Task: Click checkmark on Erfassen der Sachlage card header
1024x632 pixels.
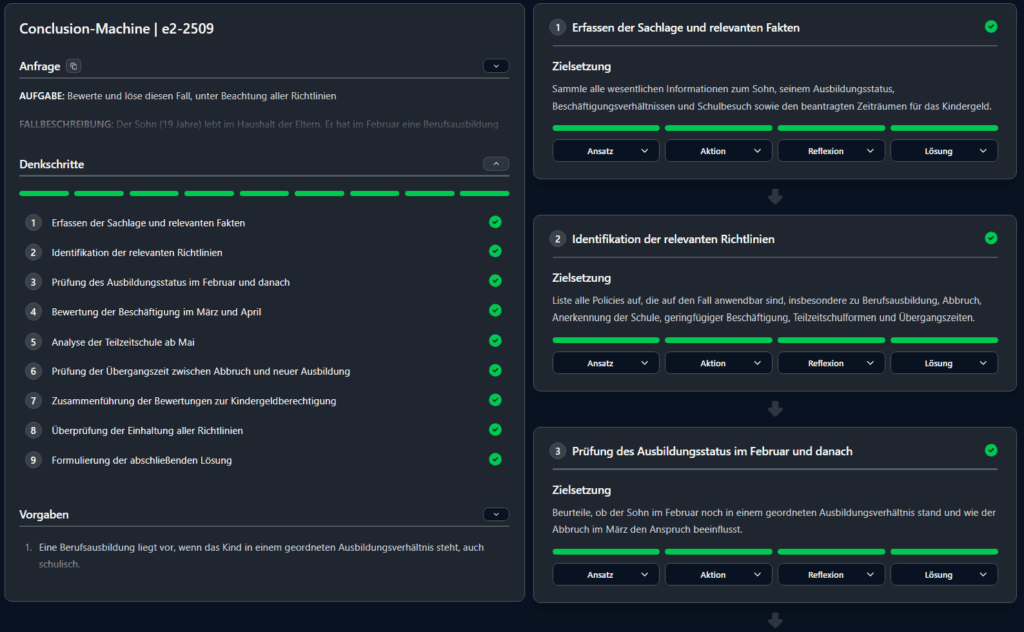Action: (990, 27)
